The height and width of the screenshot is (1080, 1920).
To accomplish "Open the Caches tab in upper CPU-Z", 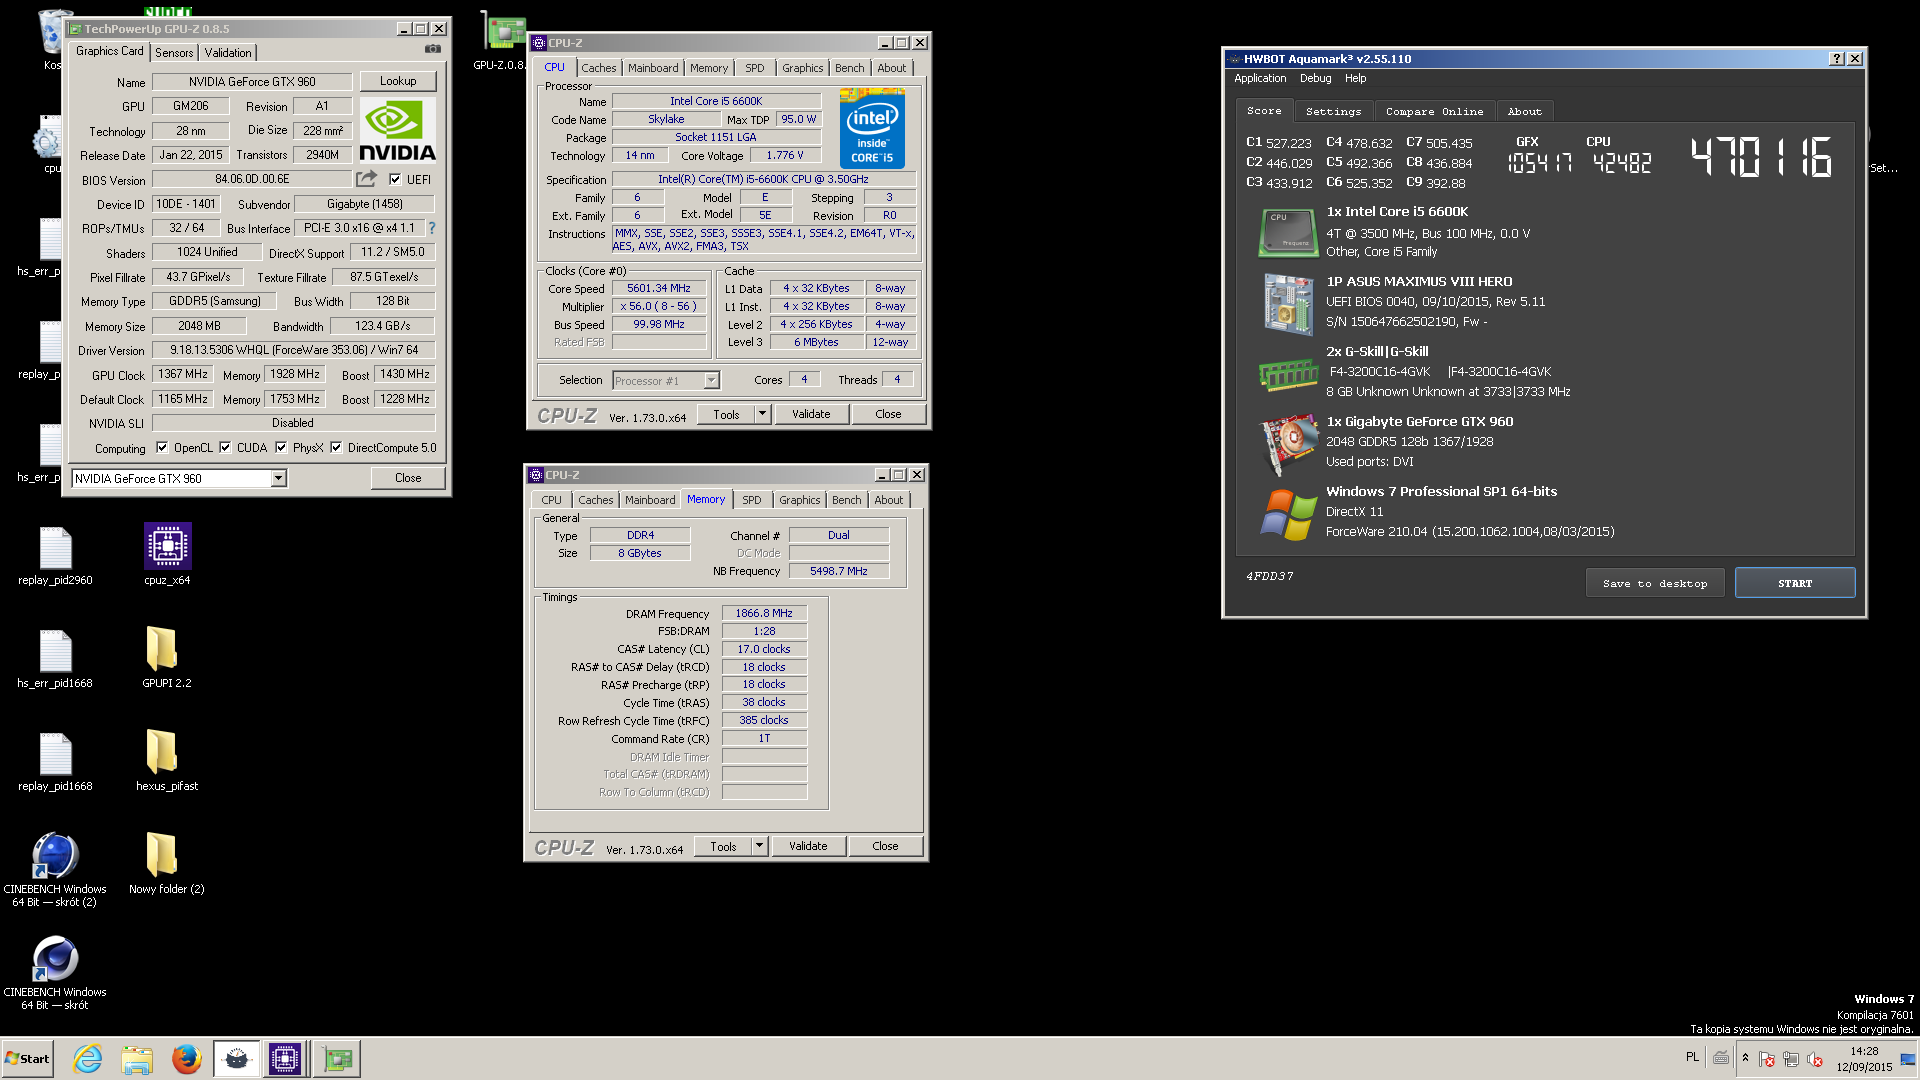I will pyautogui.click(x=599, y=68).
